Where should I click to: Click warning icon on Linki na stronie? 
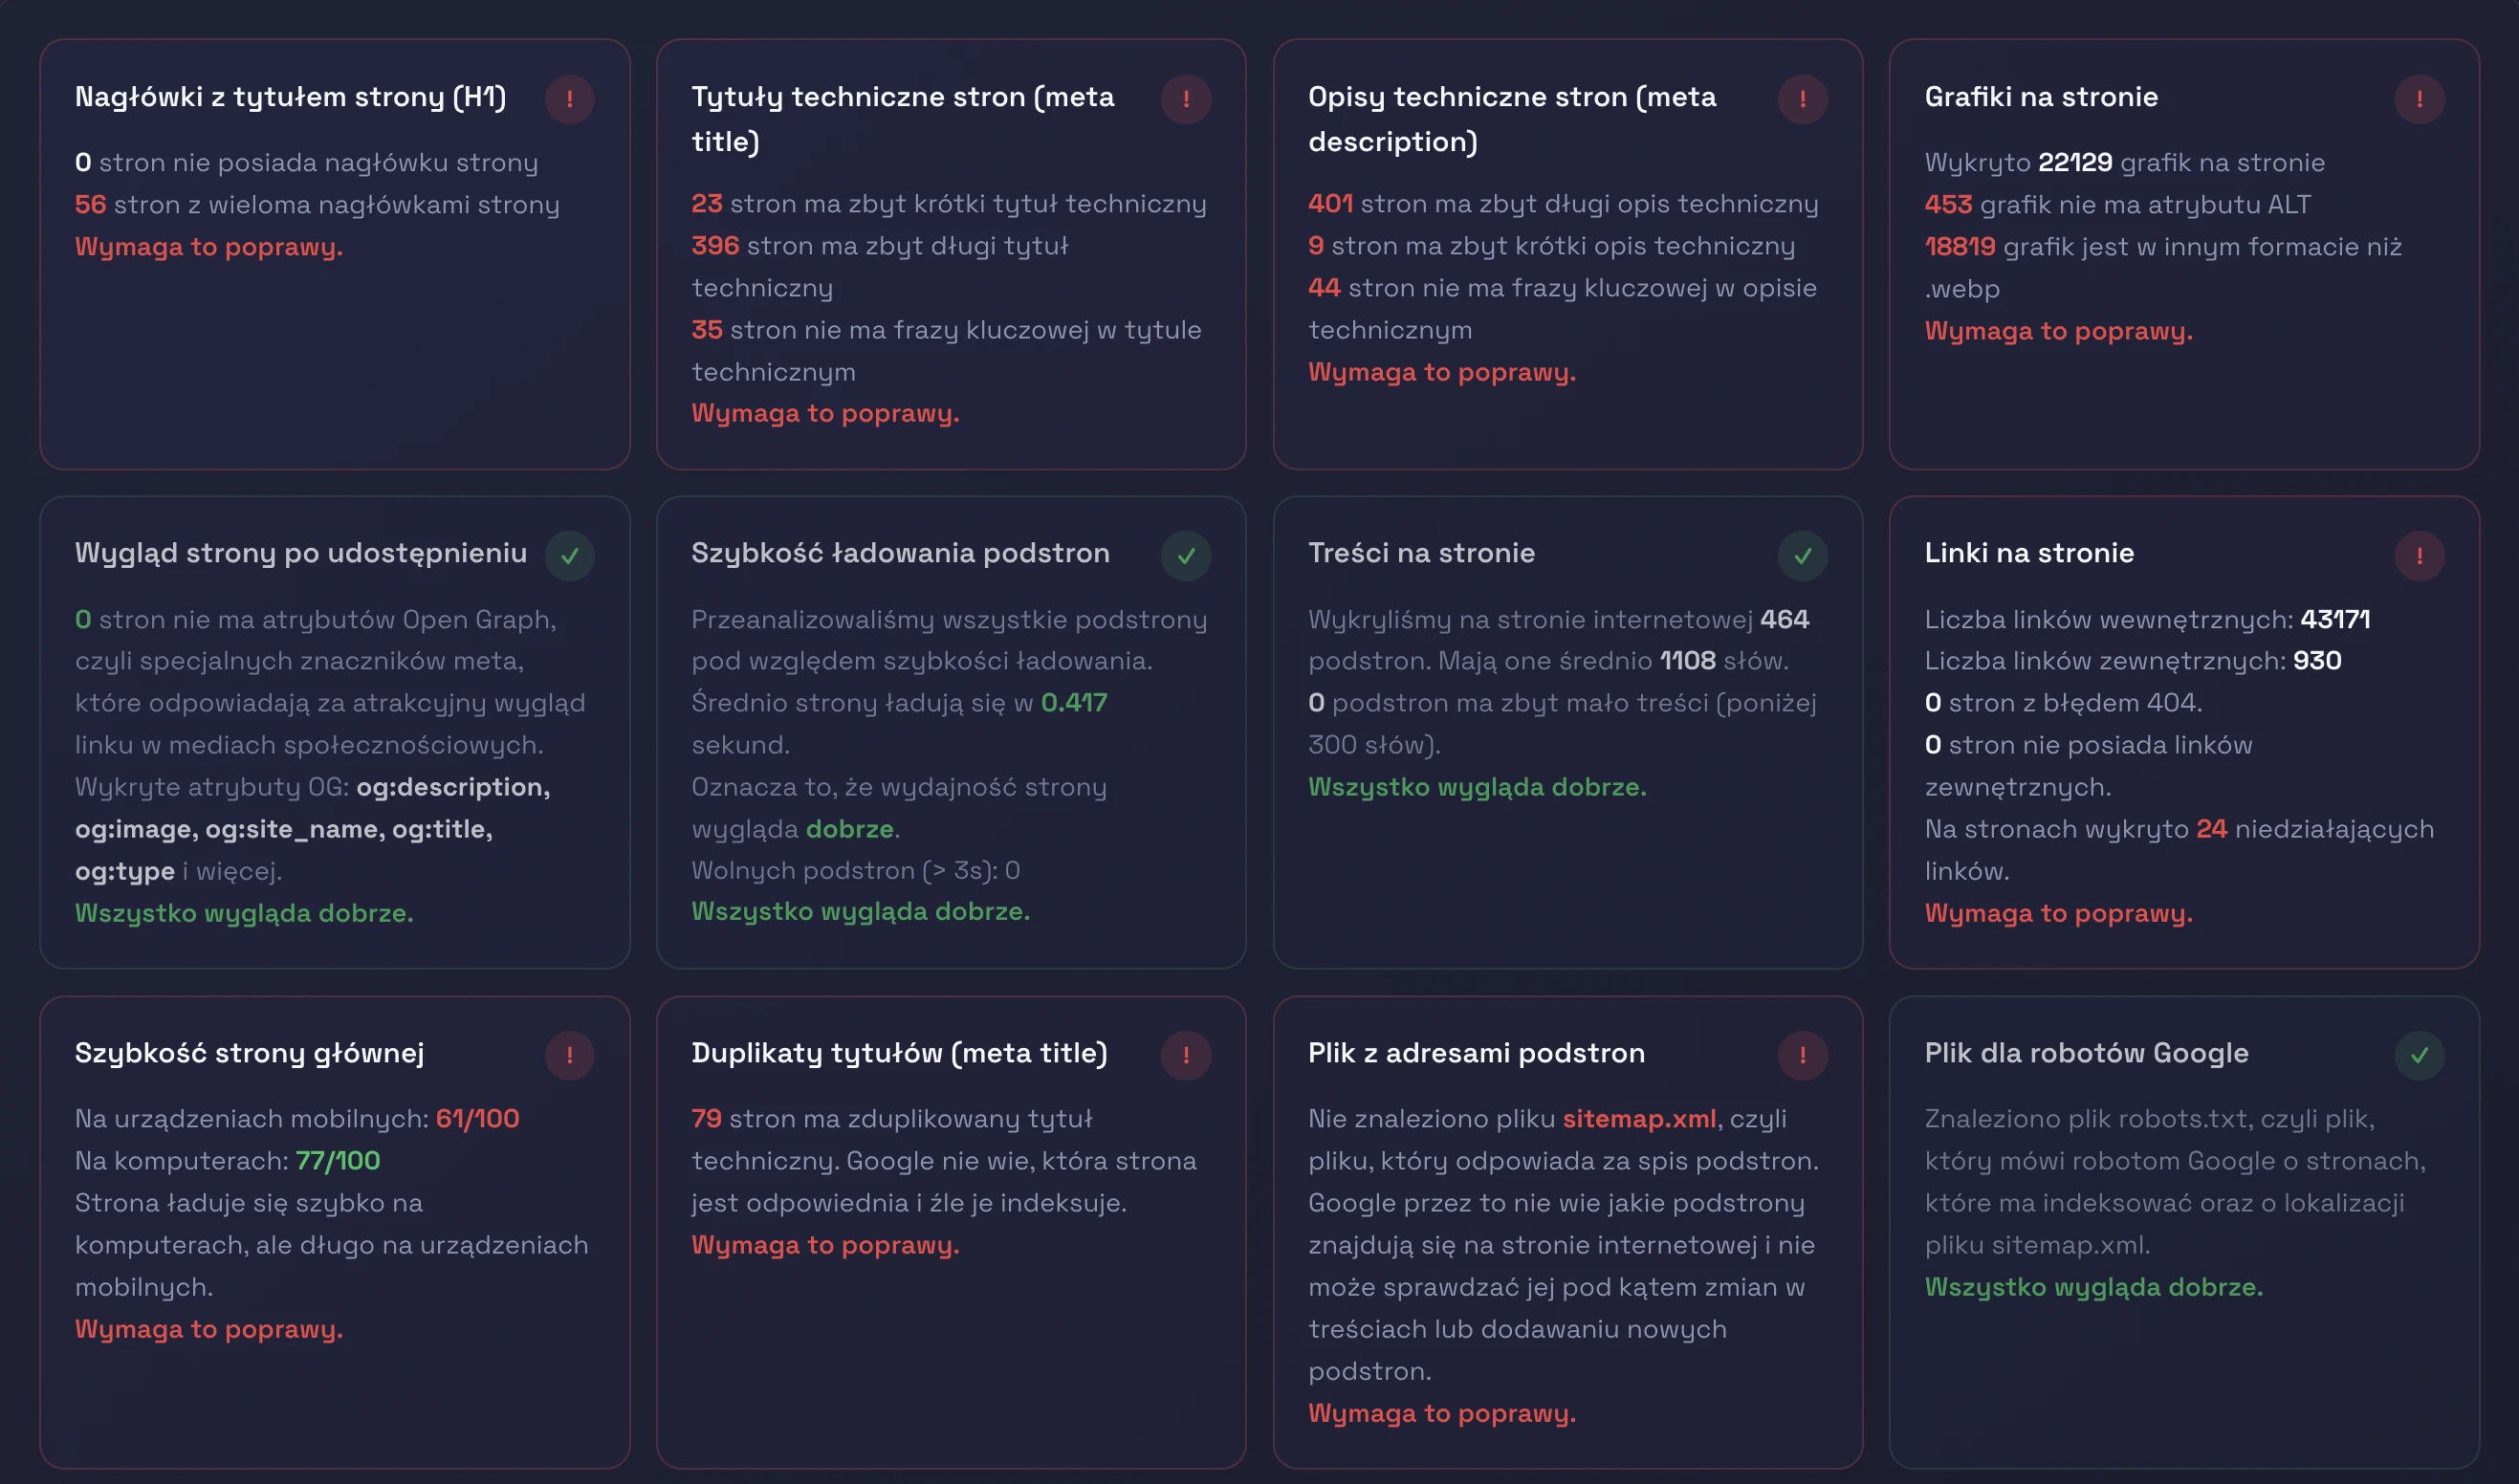[x=2418, y=556]
